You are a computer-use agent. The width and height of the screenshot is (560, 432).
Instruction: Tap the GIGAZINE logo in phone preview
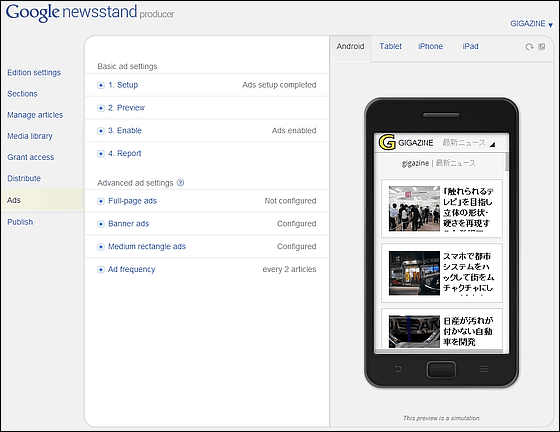[387, 142]
